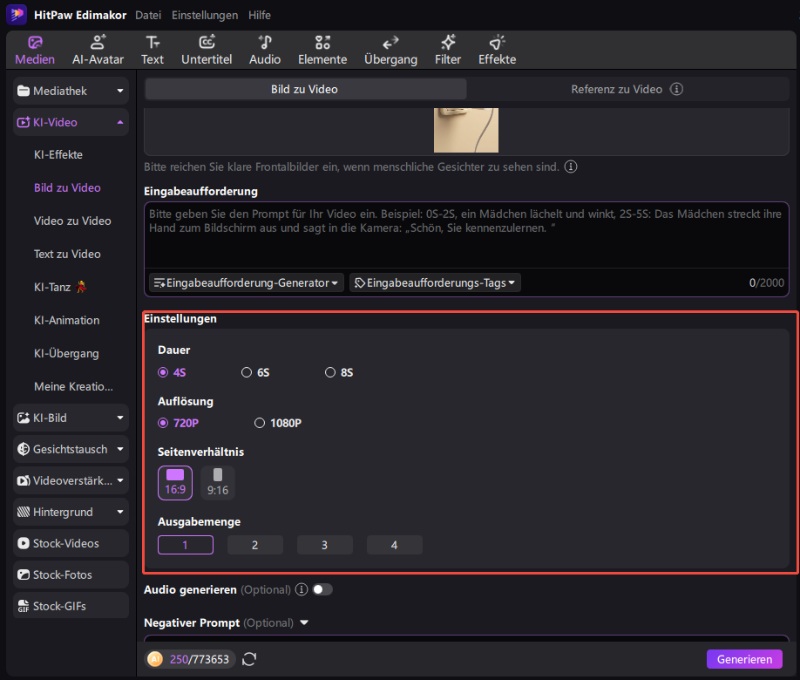Select 1080P resolution radio button

(260, 423)
